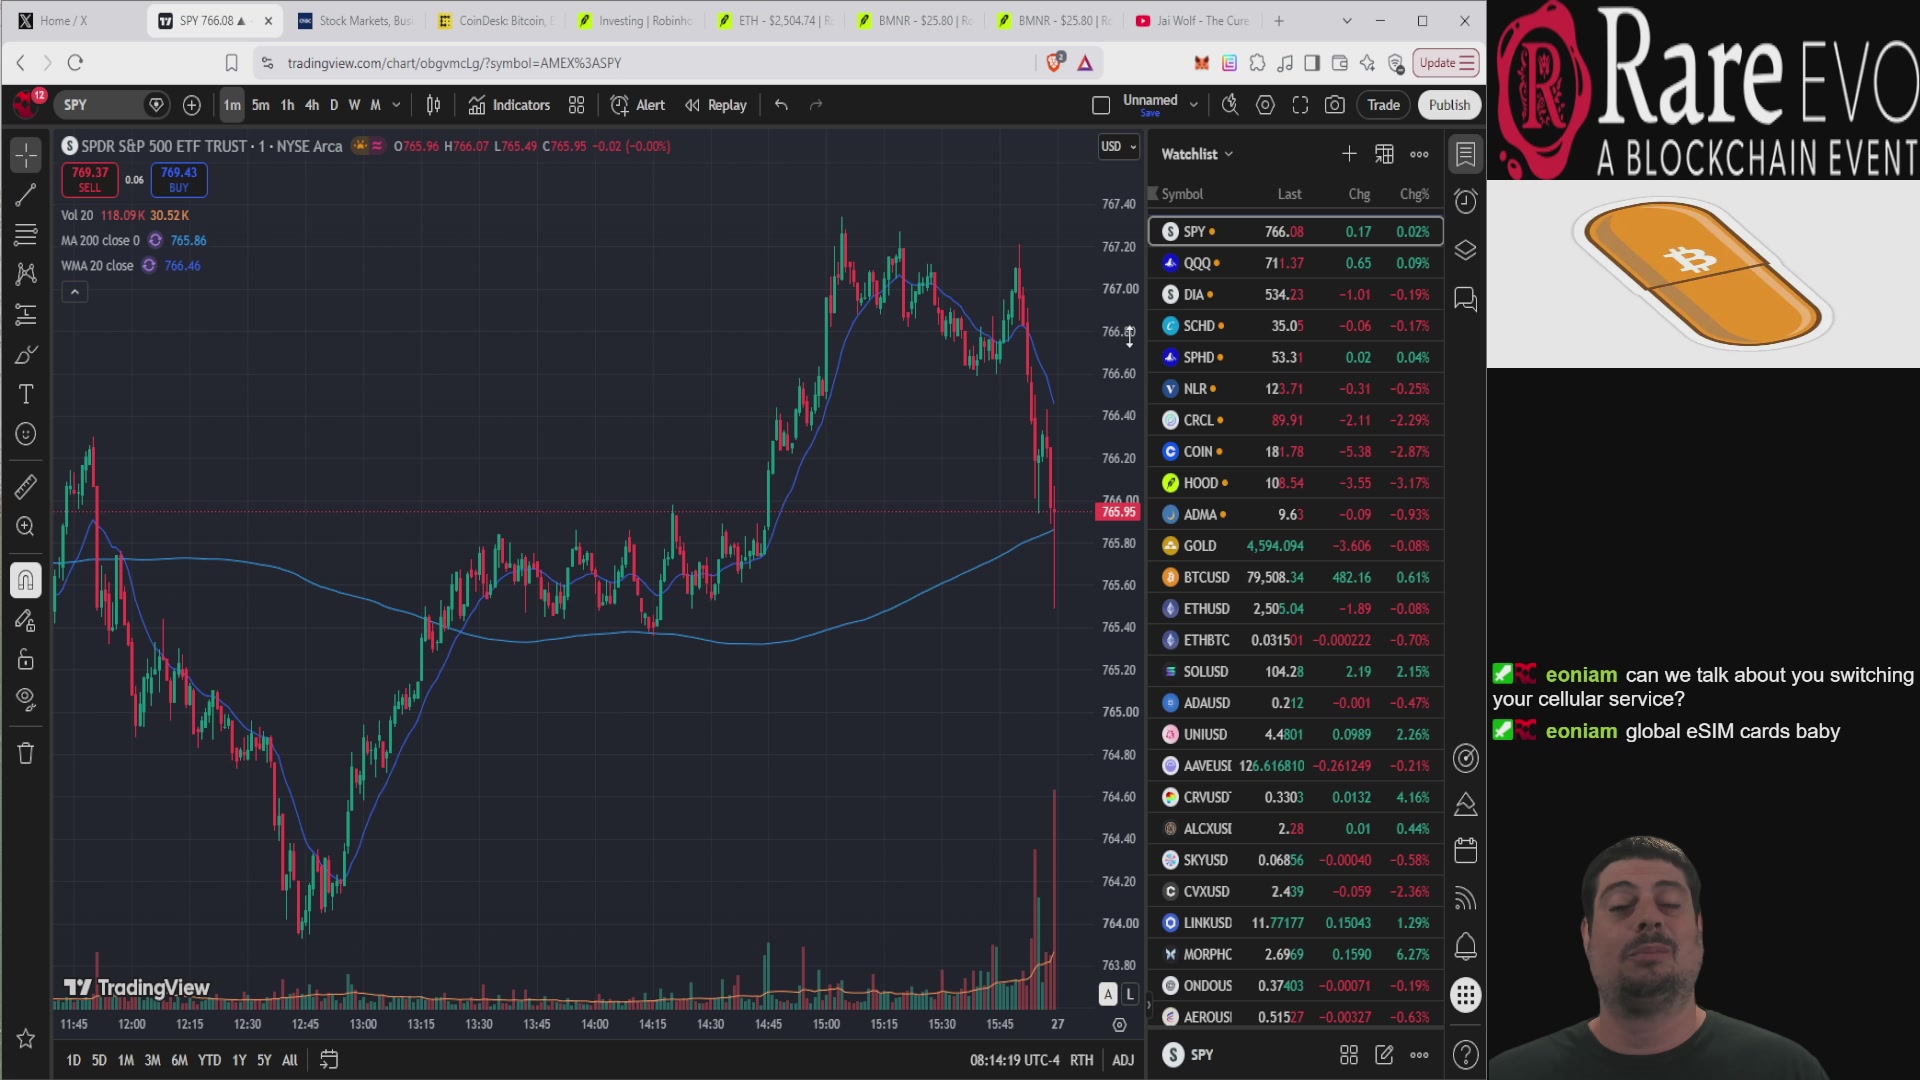Open Indicators menu

pos(510,105)
